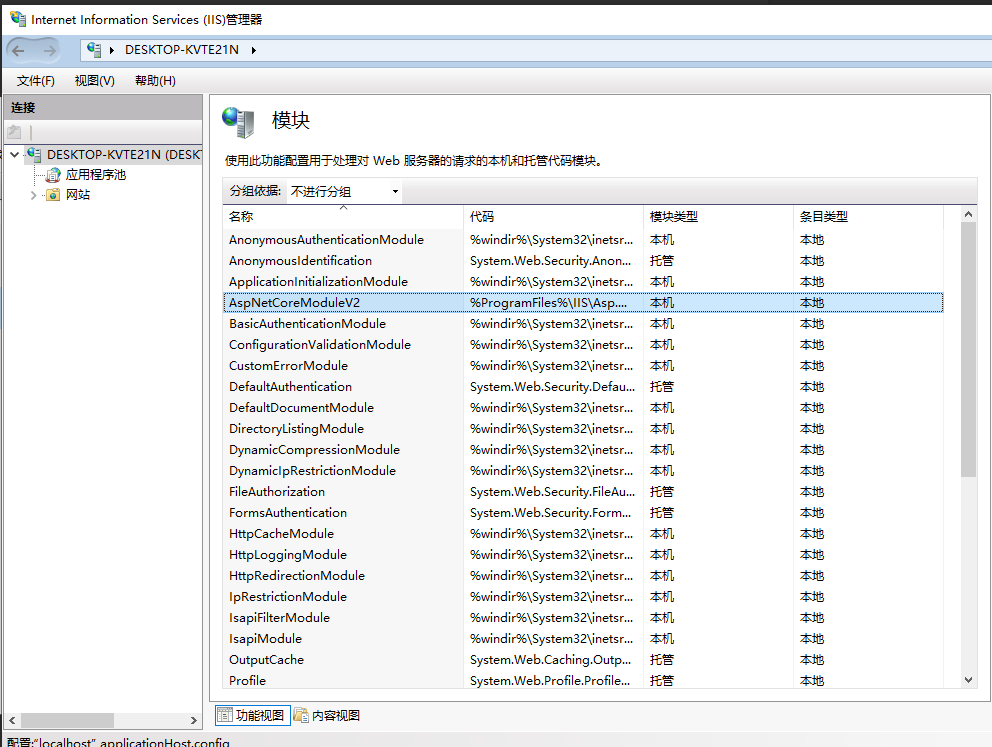Select IsapiModule row
Viewport: 992px width, 747px height.
point(583,638)
